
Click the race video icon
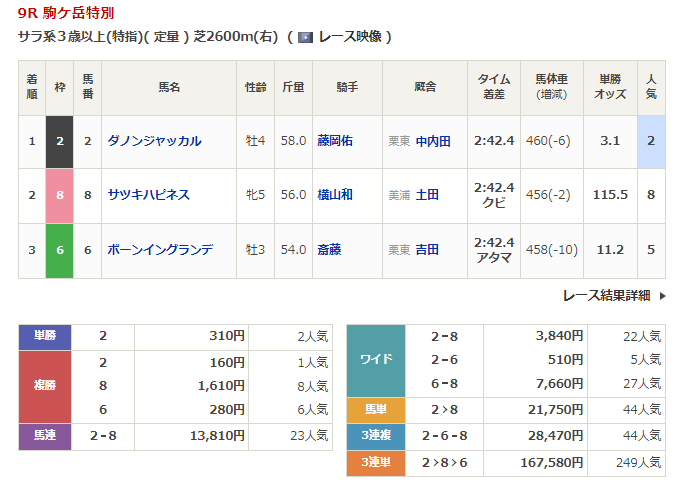point(306,37)
